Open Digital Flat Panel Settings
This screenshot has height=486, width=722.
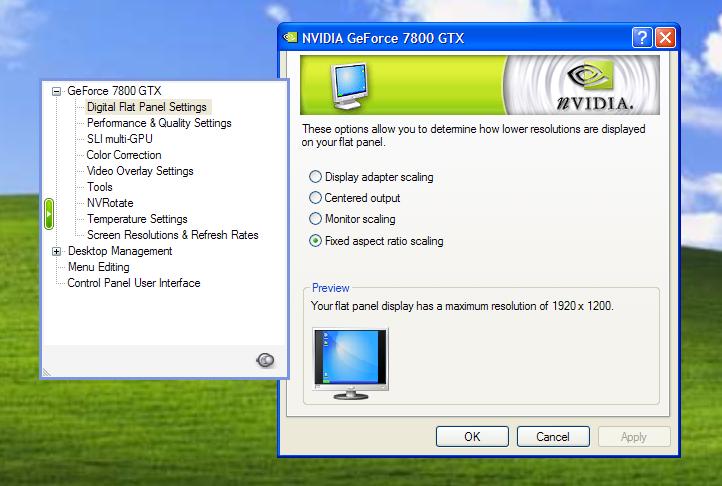click(x=147, y=107)
